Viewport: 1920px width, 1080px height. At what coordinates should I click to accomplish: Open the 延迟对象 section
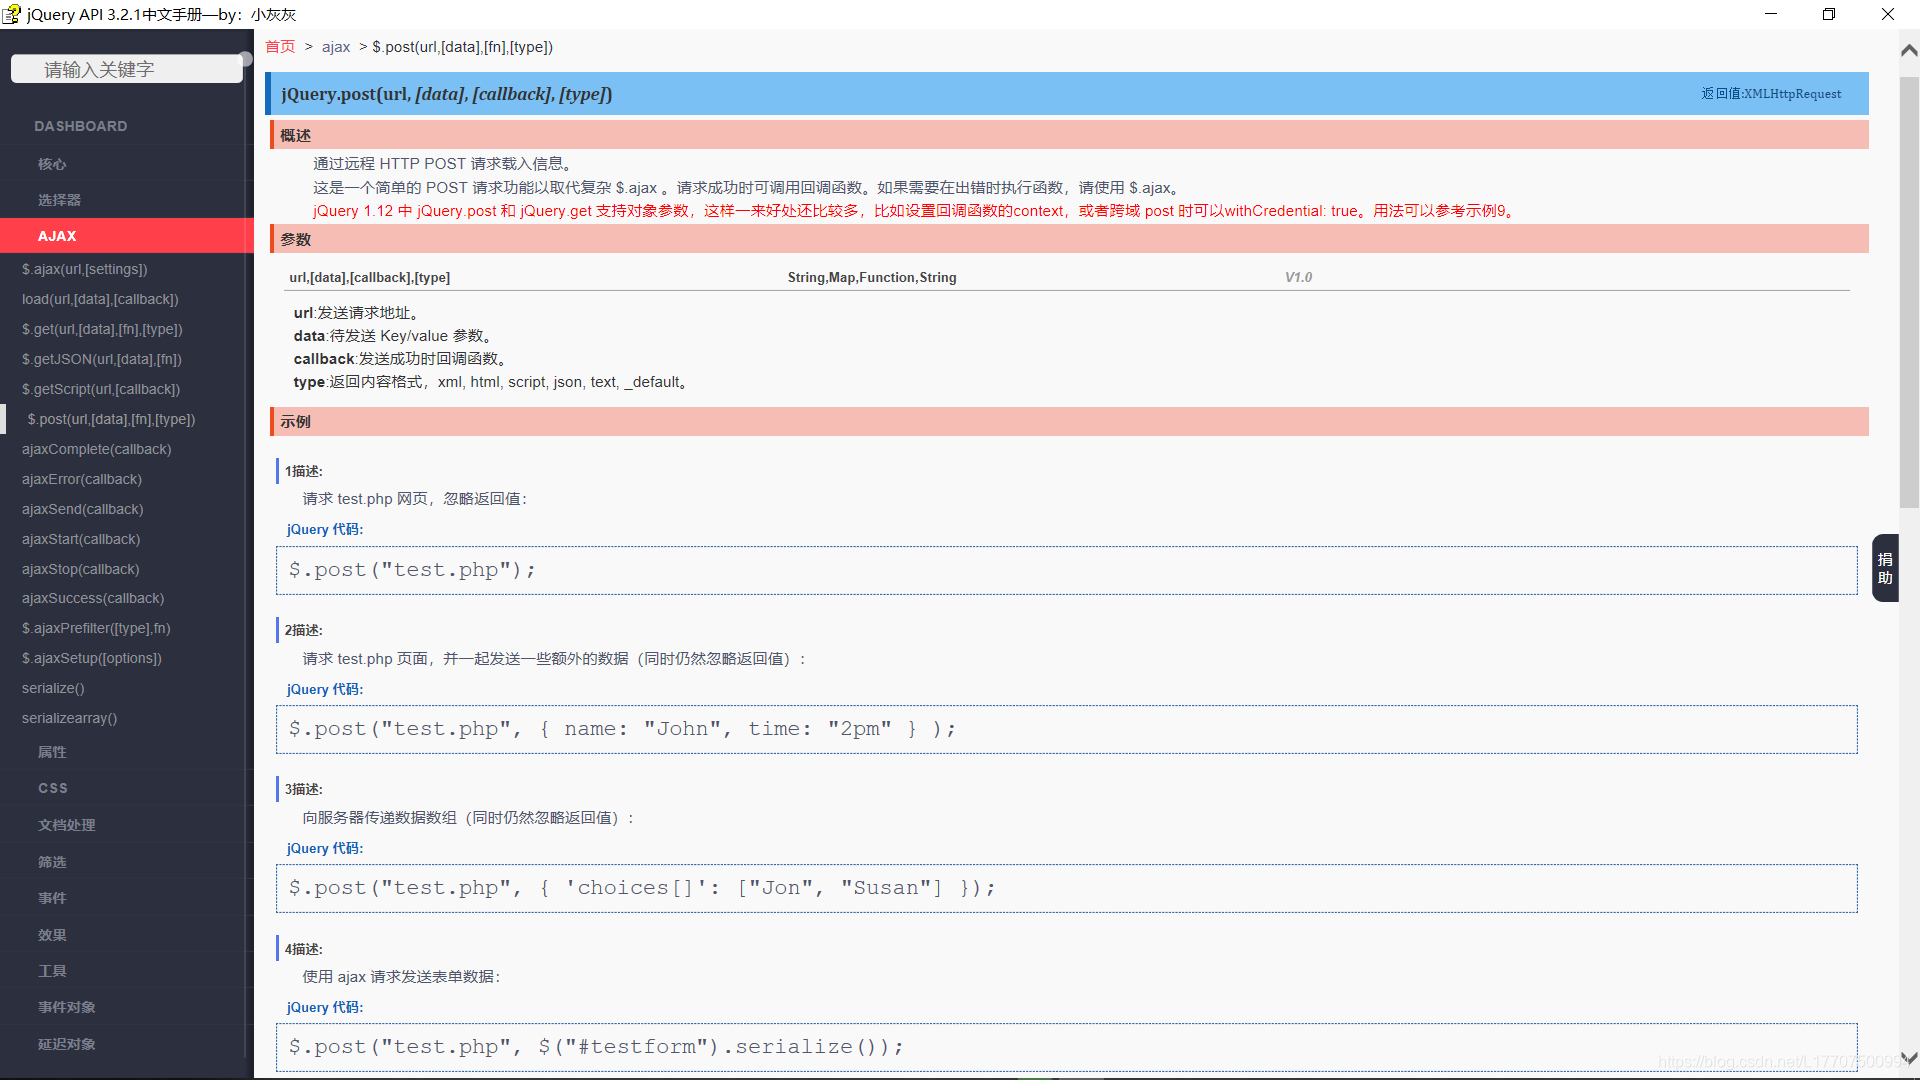(66, 1043)
